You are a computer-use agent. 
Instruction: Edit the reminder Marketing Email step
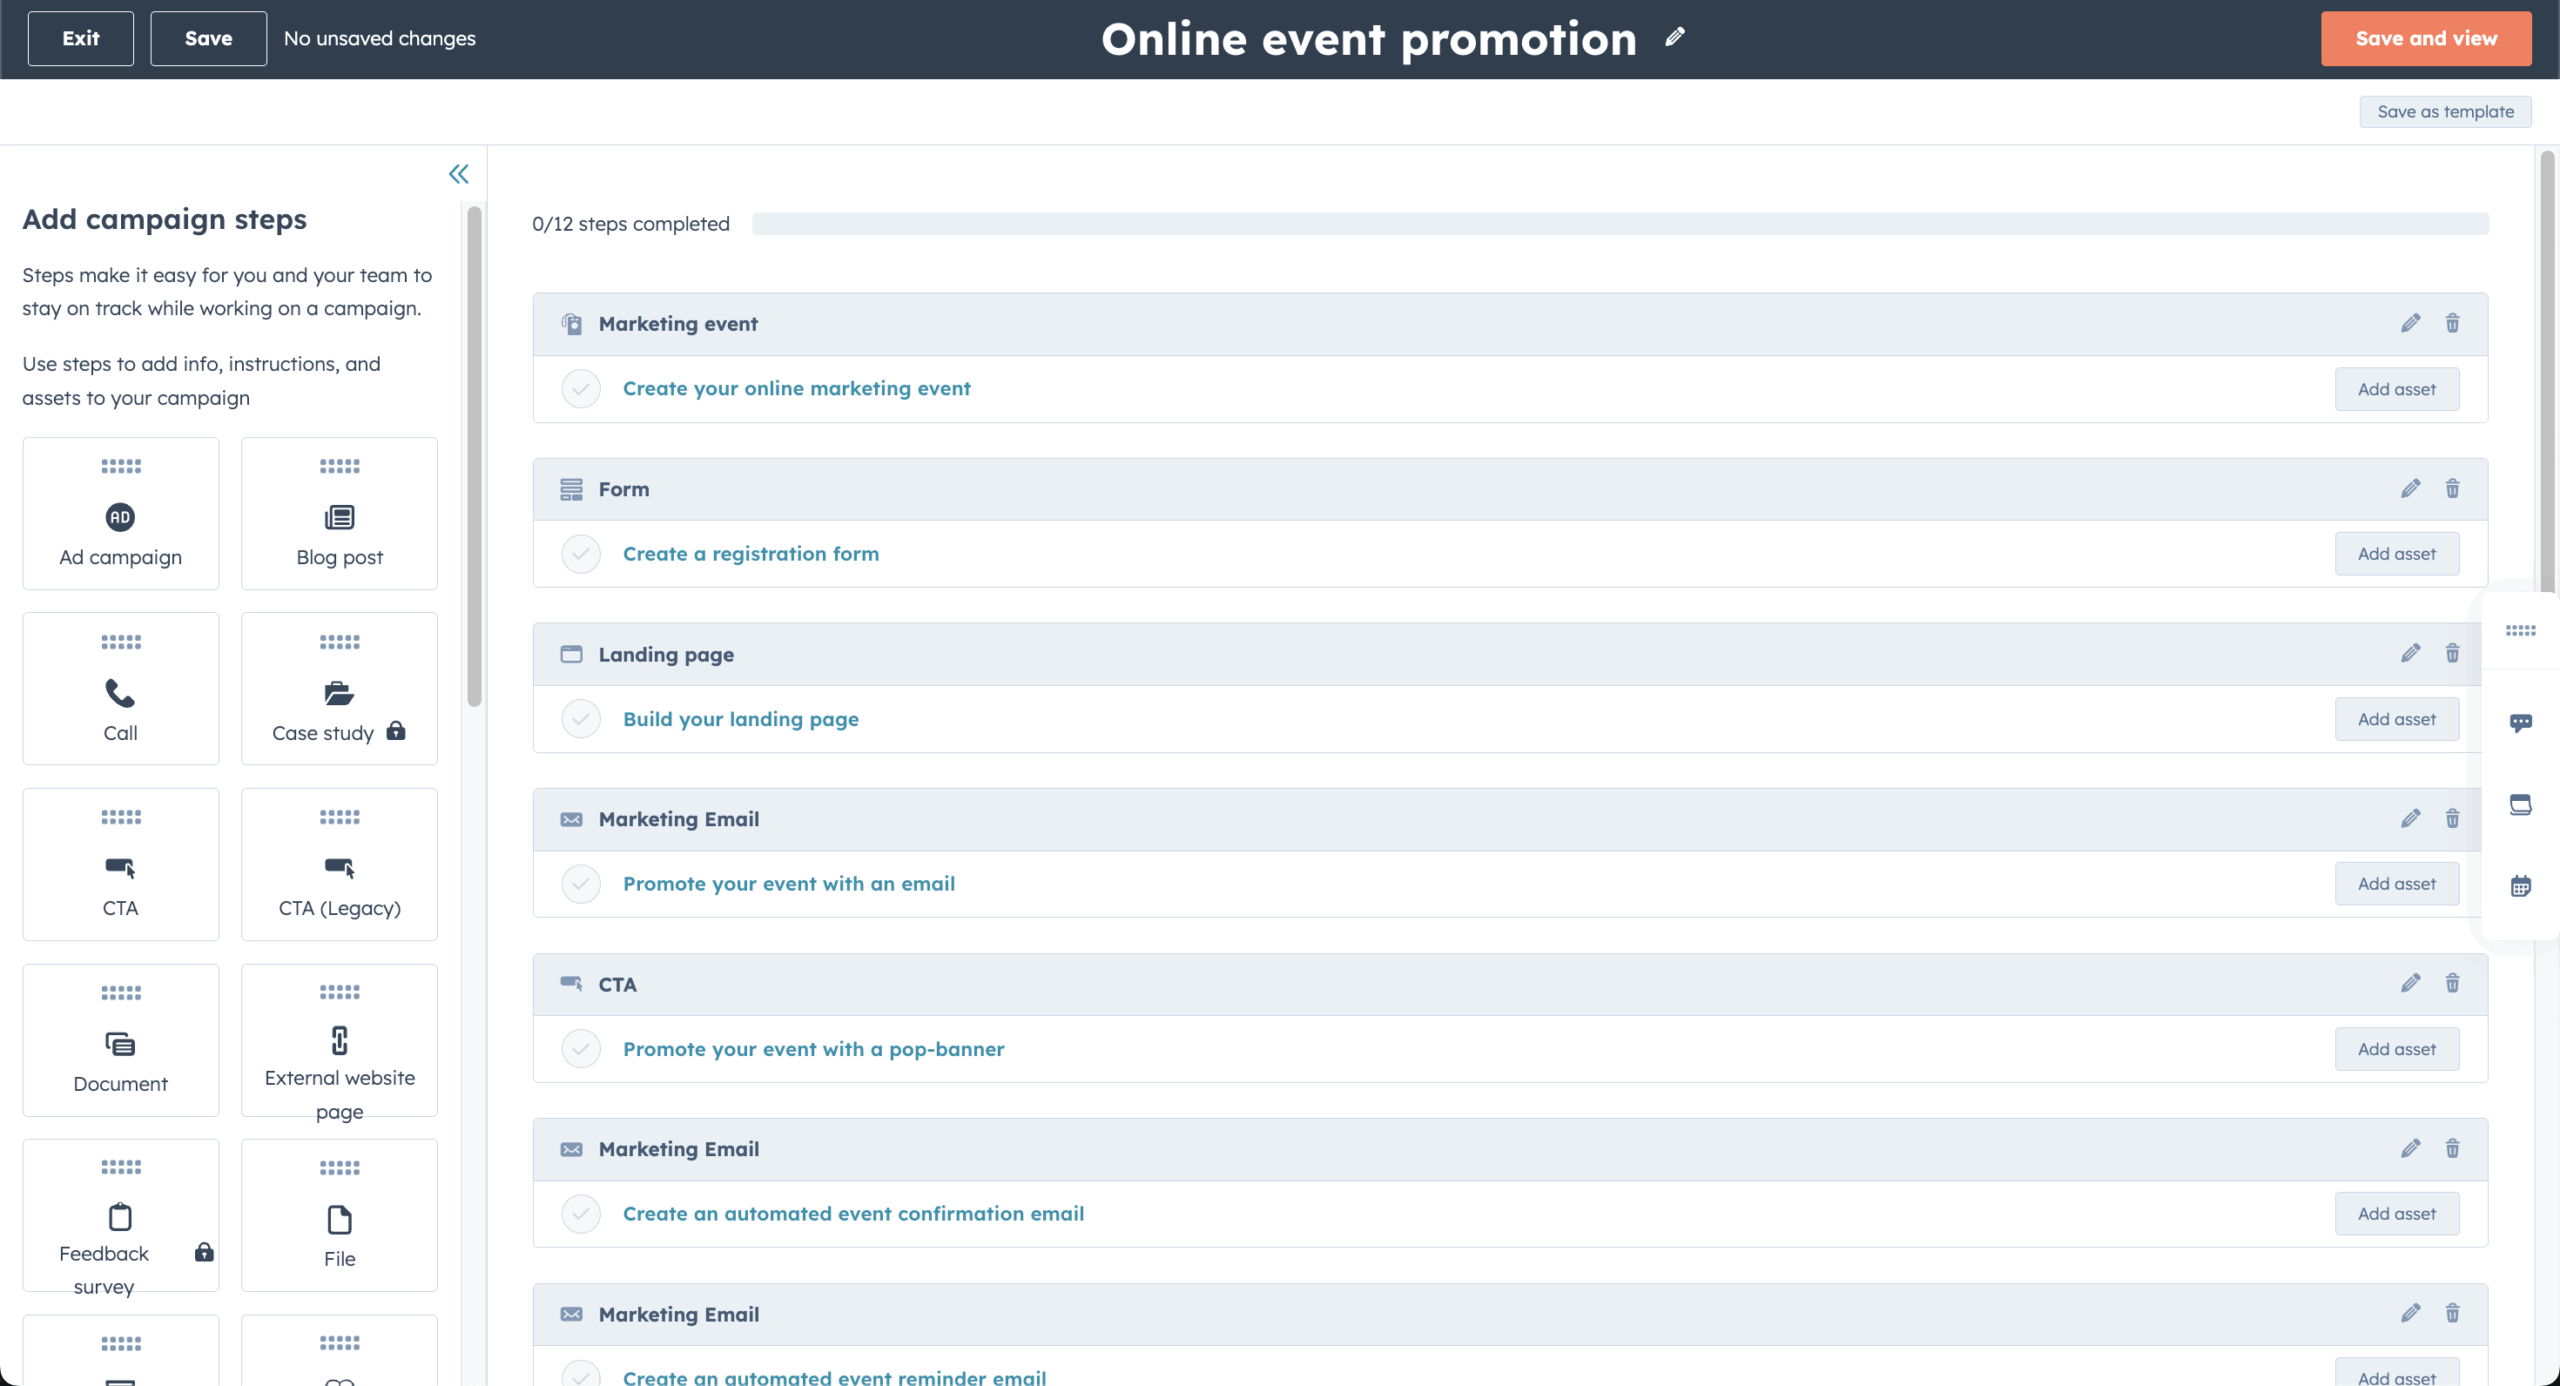click(2411, 1313)
